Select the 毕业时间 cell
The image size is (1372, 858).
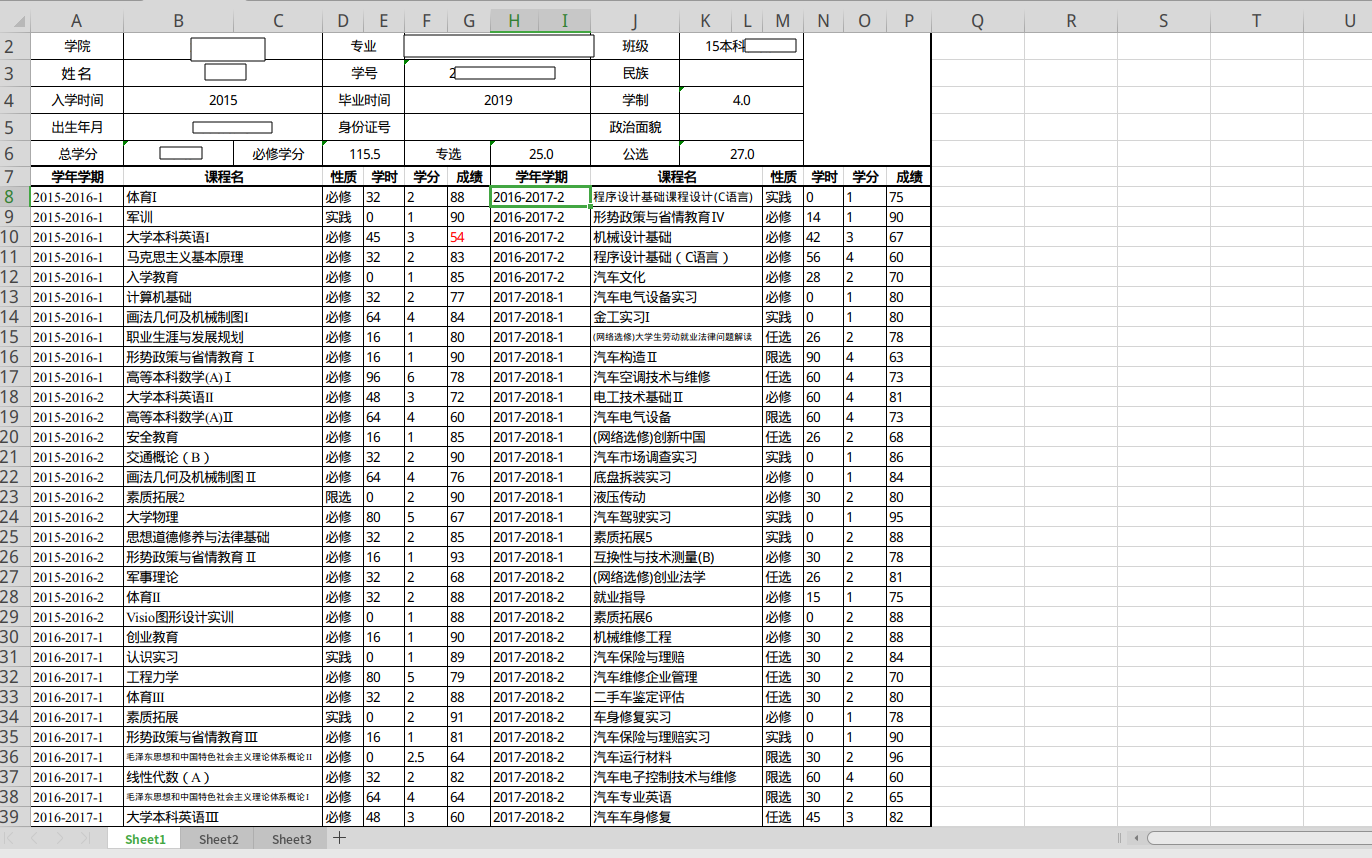click(363, 100)
